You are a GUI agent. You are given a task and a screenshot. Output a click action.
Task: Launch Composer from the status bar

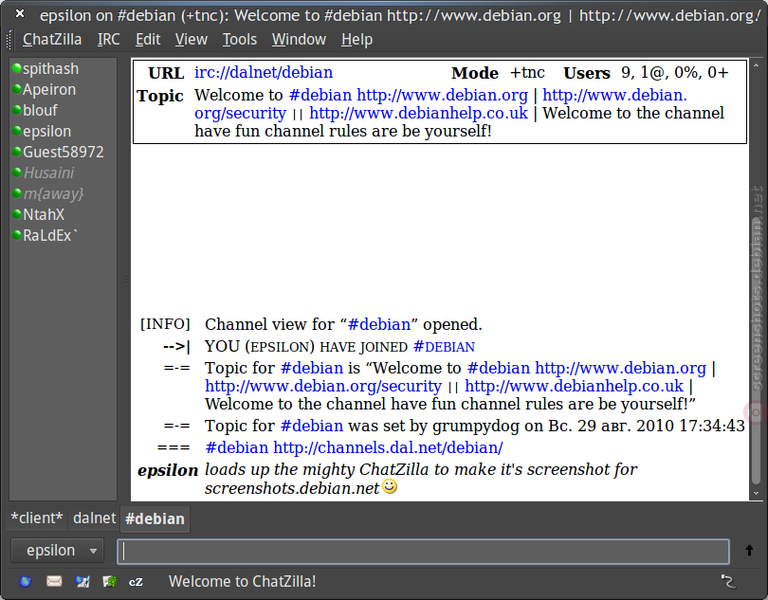click(82, 581)
